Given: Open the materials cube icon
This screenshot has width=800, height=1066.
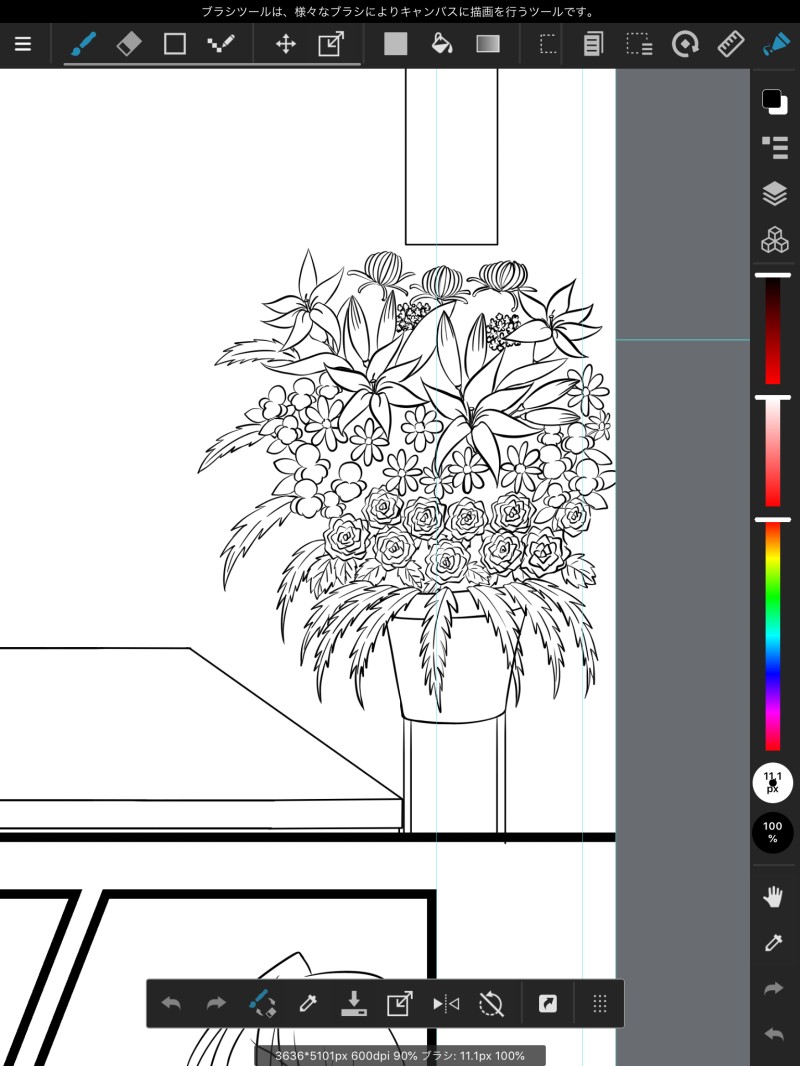Looking at the screenshot, I should pyautogui.click(x=774, y=240).
